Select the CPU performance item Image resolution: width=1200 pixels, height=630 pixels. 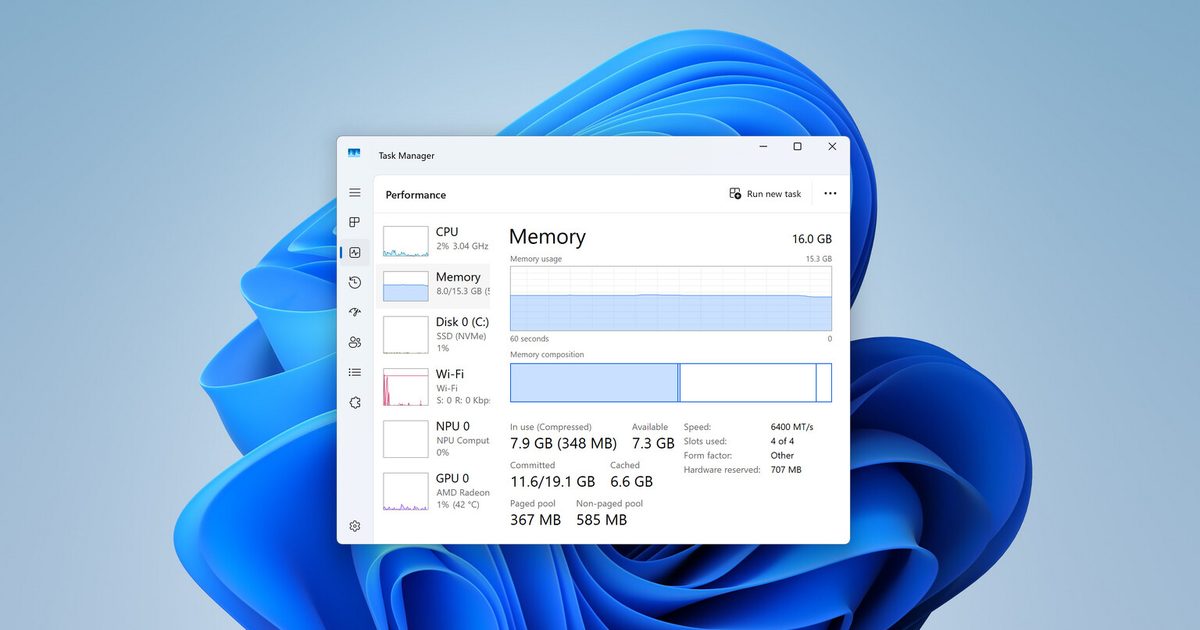point(436,240)
